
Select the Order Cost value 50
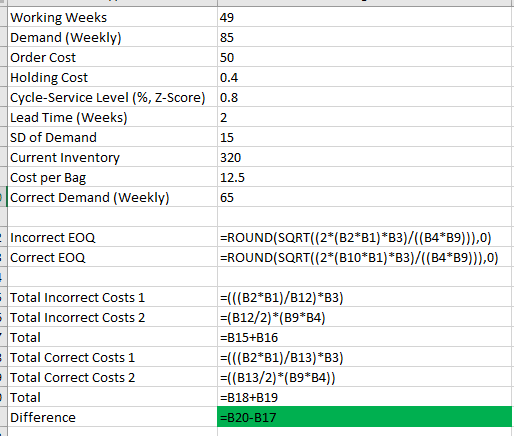(x=365, y=57)
